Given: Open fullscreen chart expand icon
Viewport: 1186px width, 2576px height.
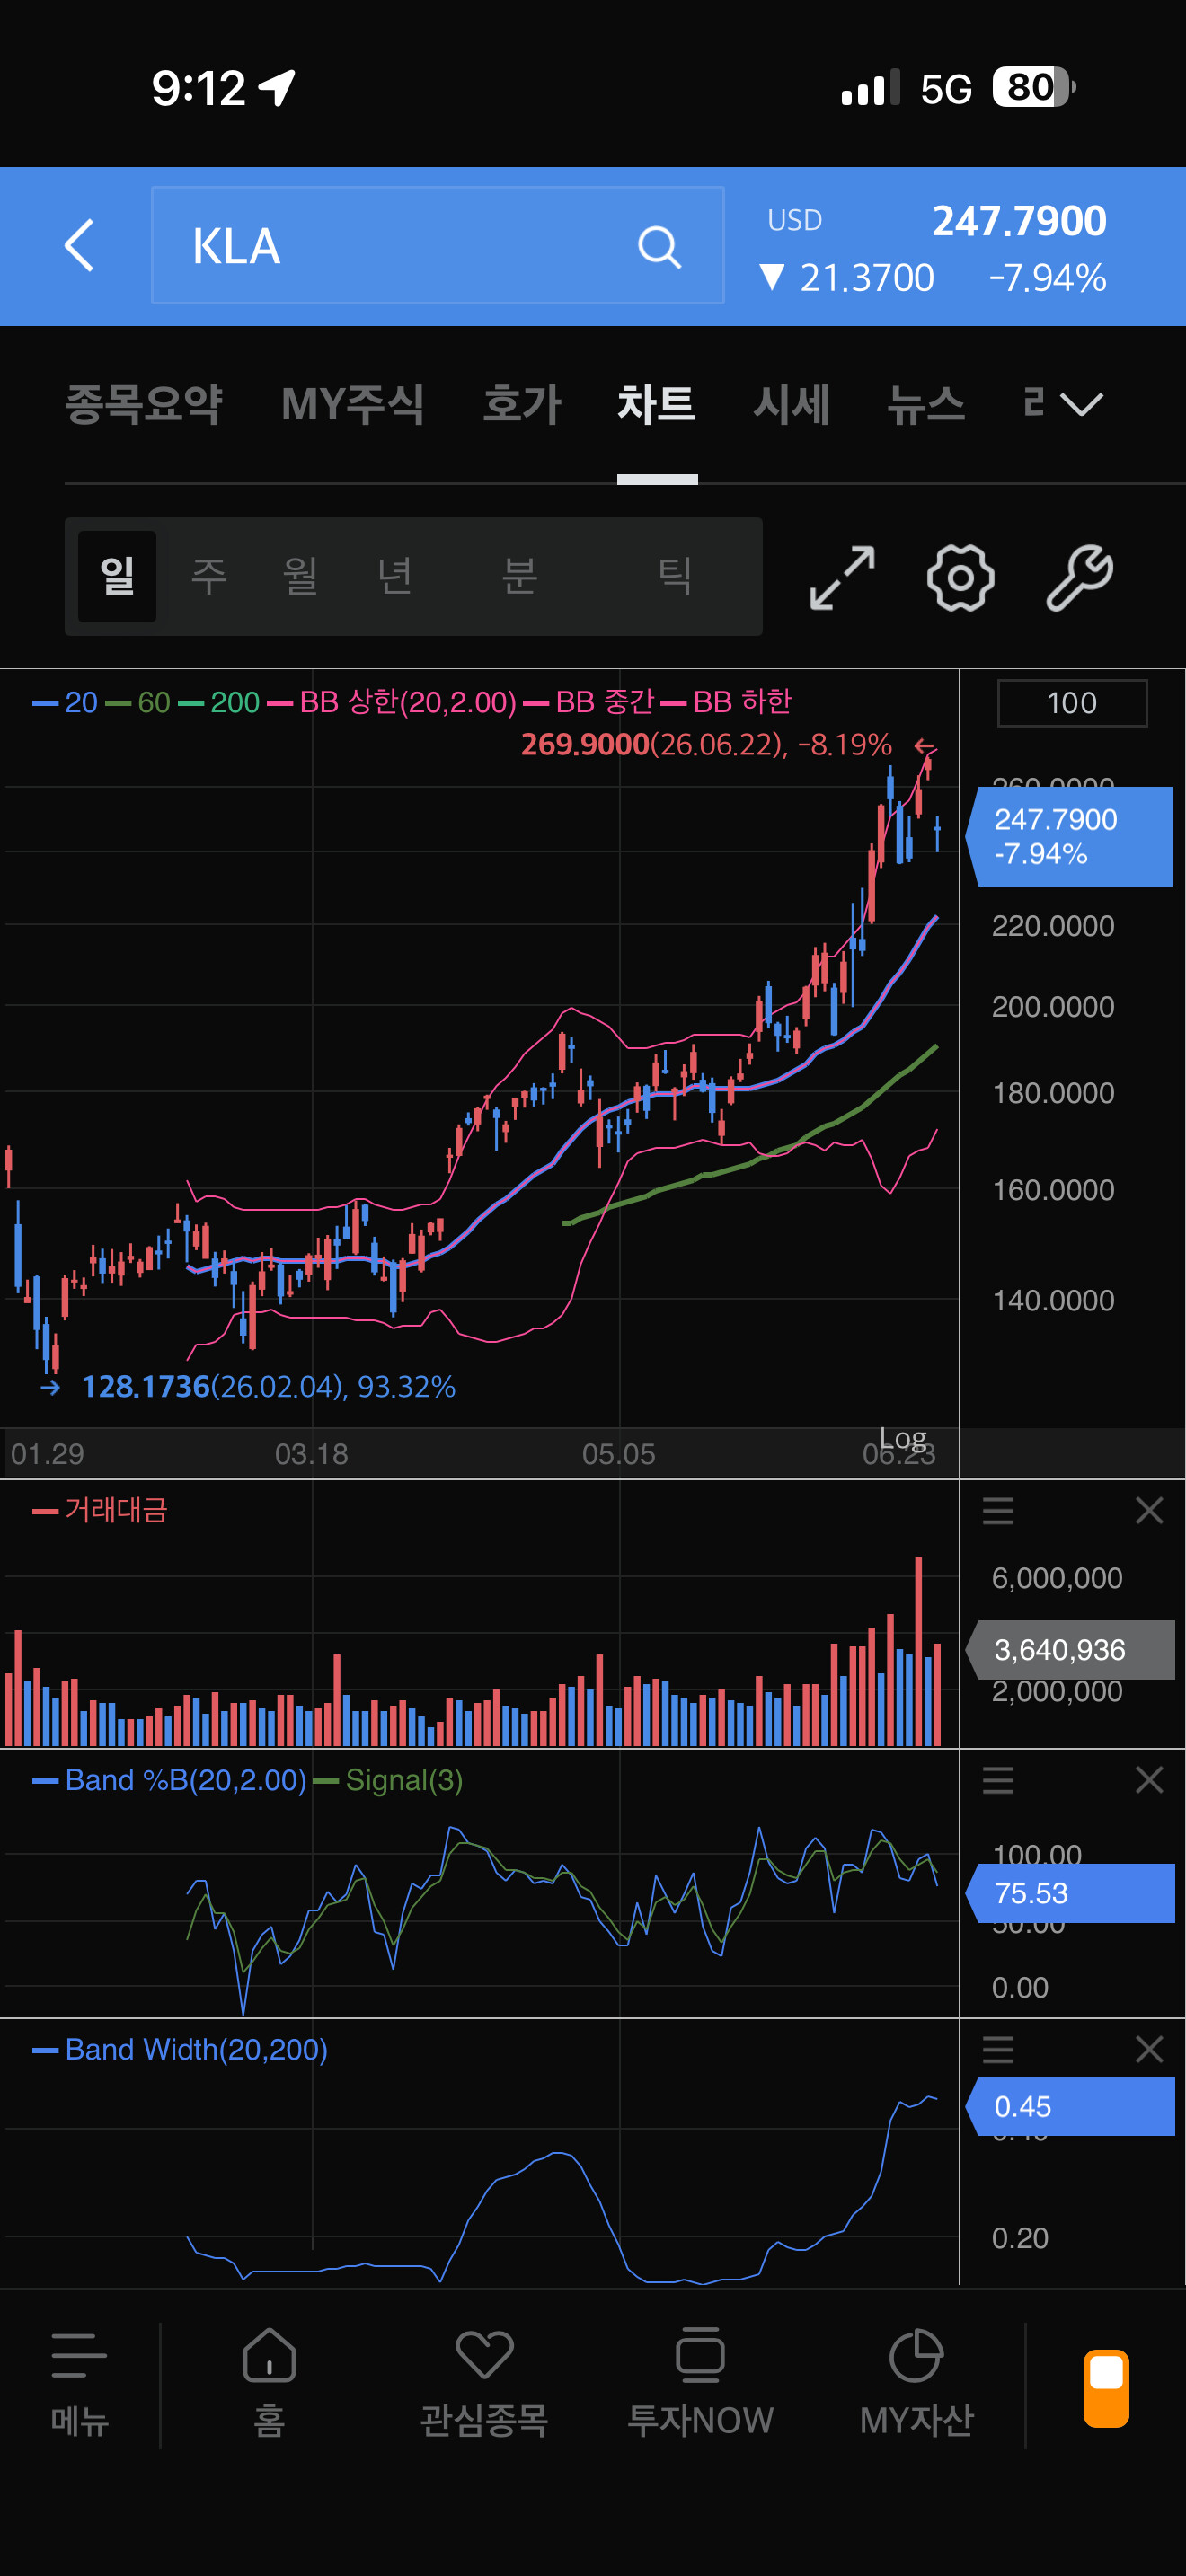Looking at the screenshot, I should pyautogui.click(x=842, y=577).
